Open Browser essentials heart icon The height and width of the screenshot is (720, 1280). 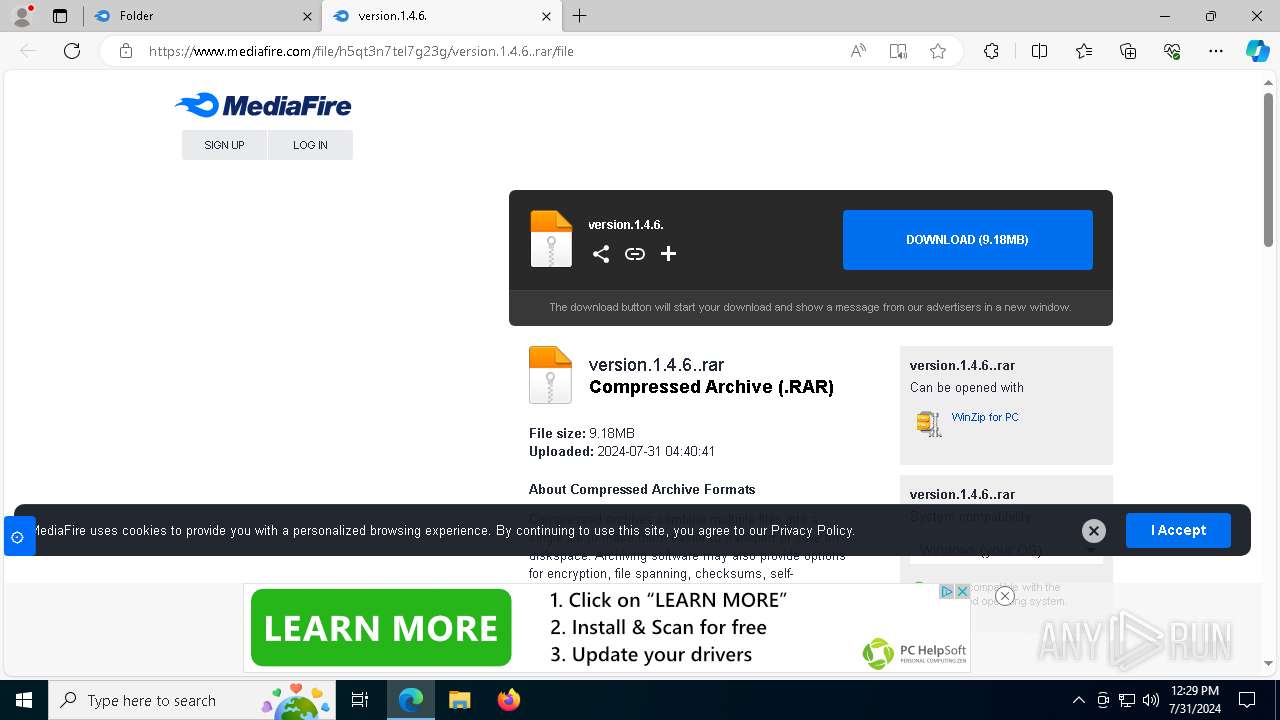click(1172, 51)
